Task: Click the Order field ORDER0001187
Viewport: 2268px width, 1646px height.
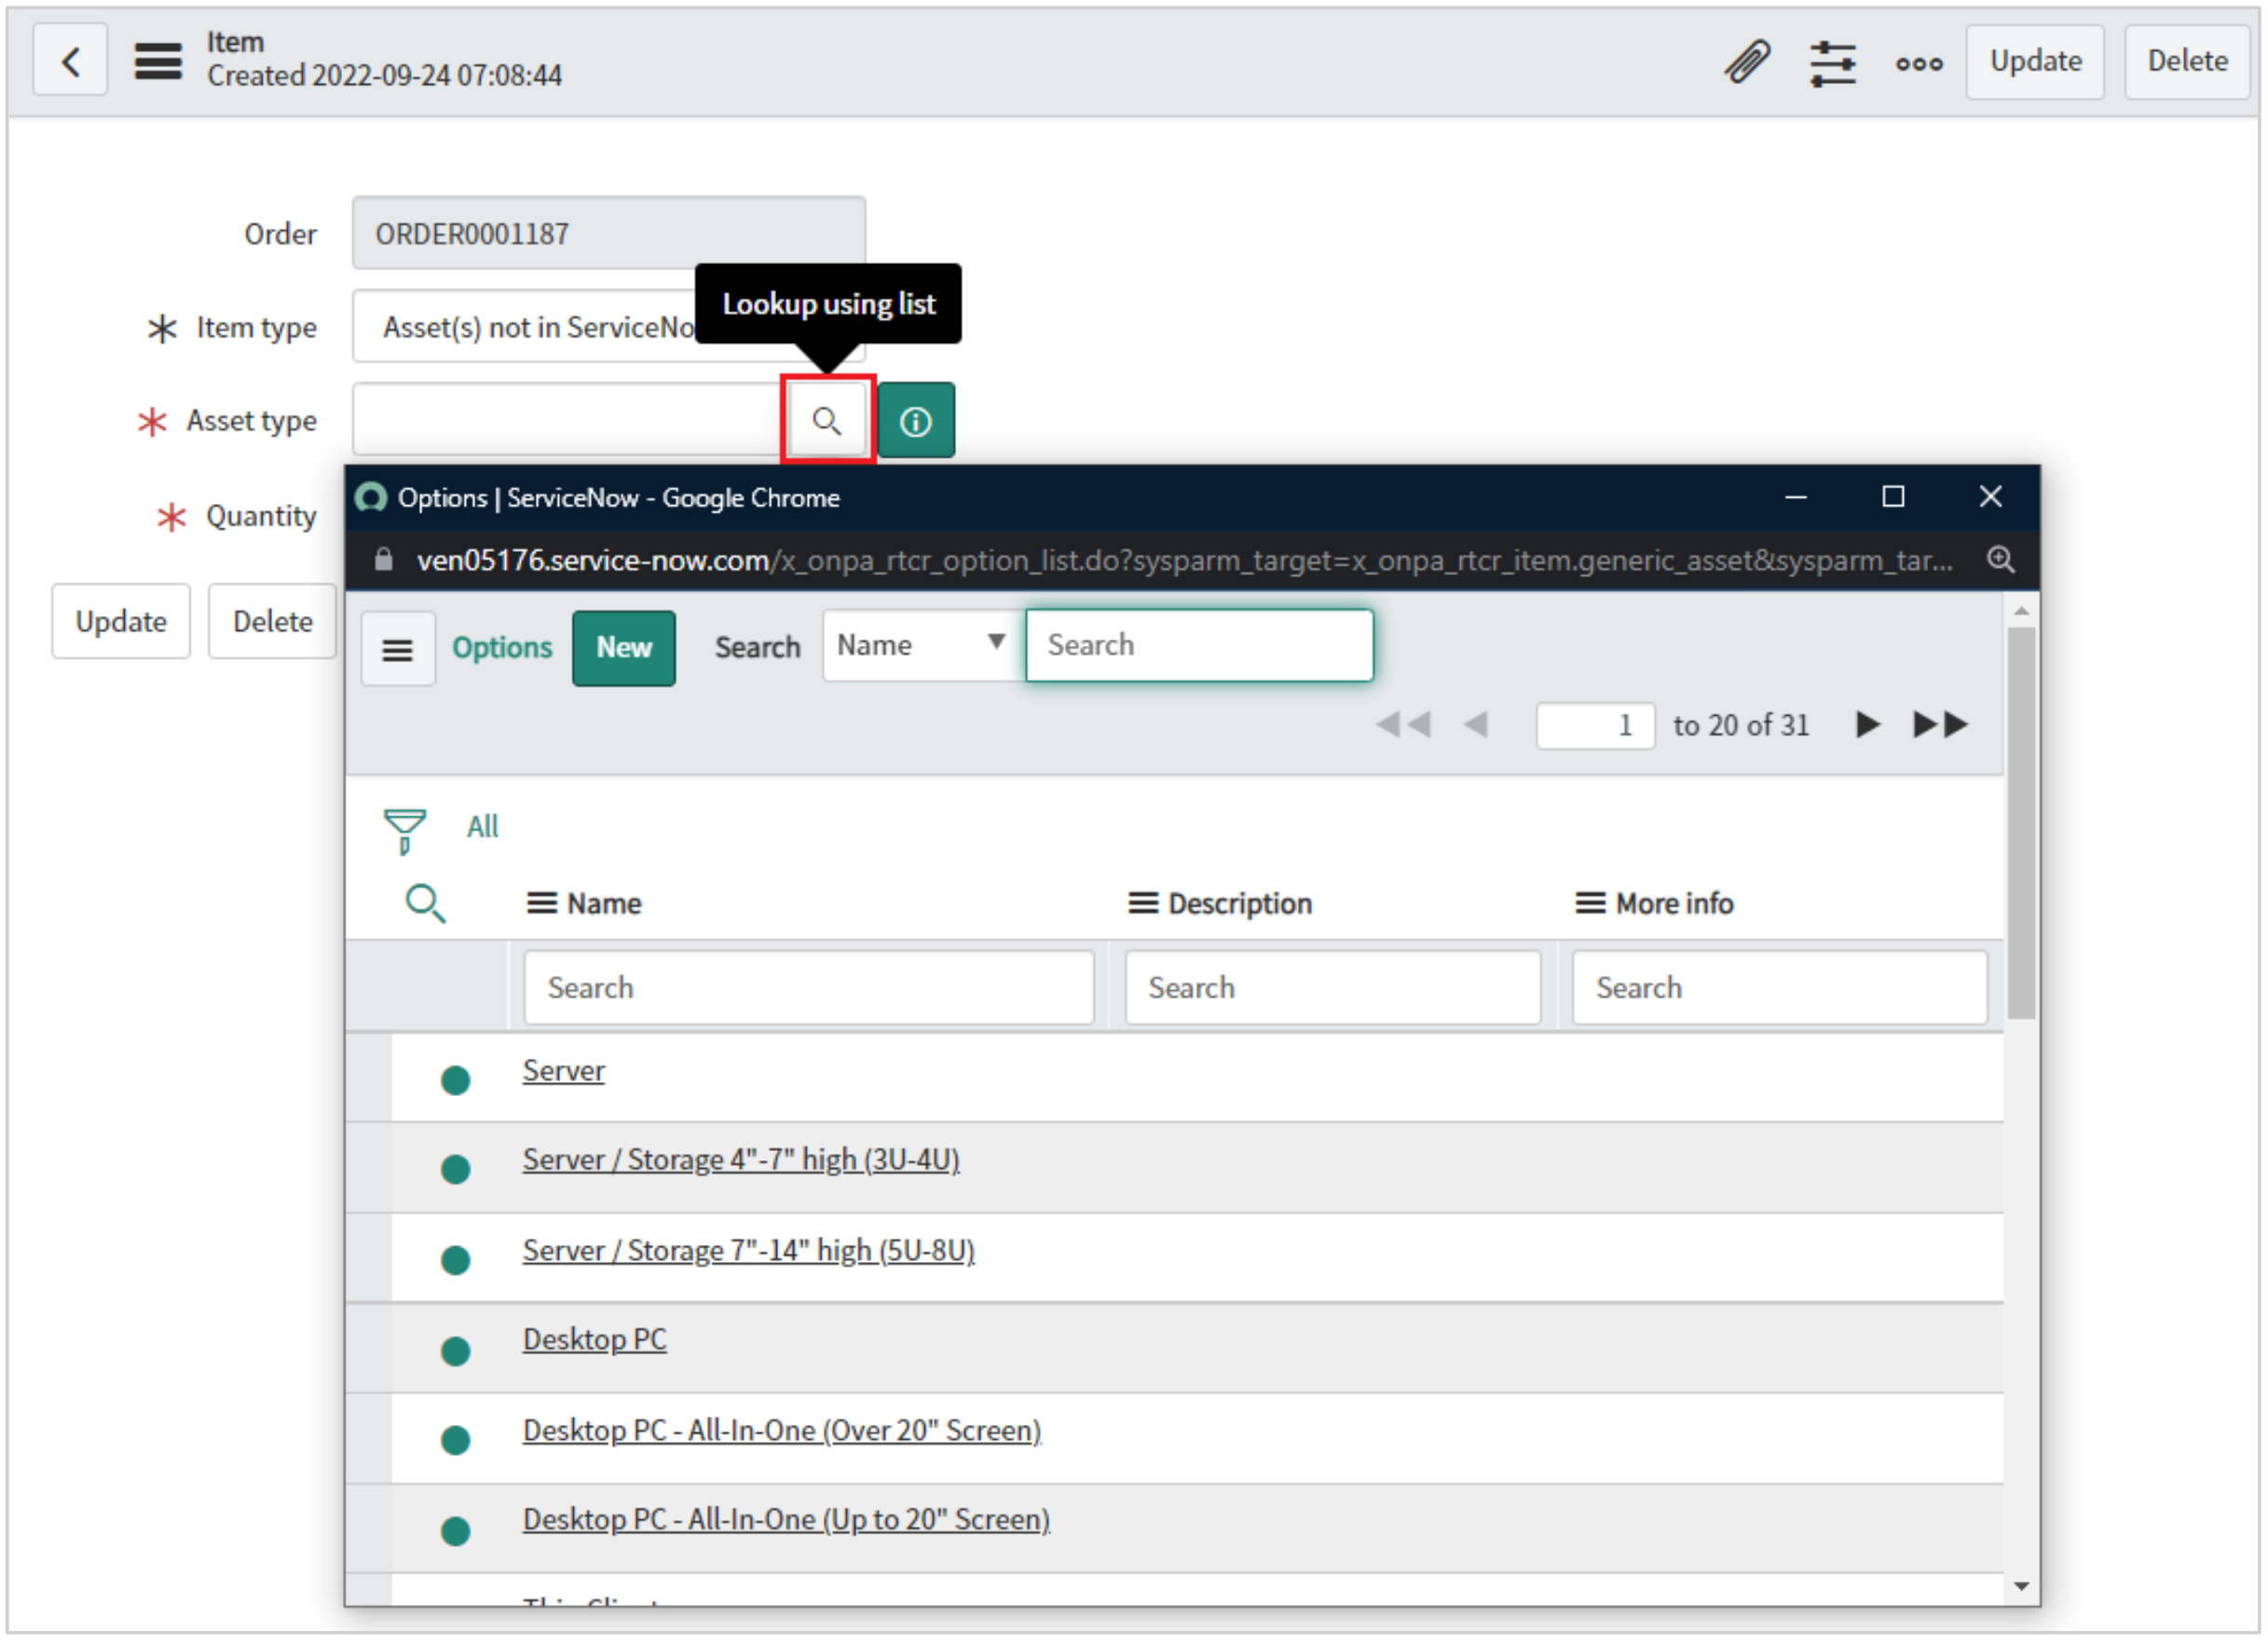Action: click(608, 233)
